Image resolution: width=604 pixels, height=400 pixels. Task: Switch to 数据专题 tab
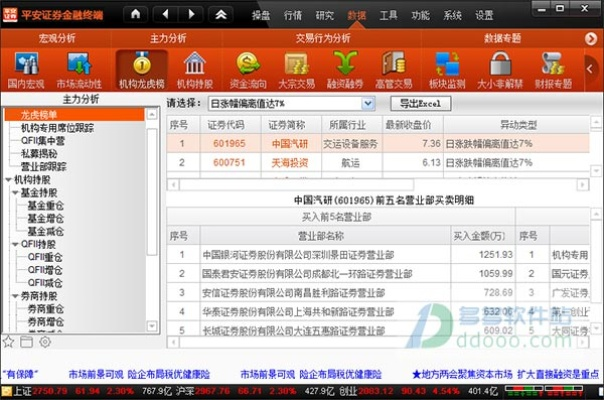502,38
